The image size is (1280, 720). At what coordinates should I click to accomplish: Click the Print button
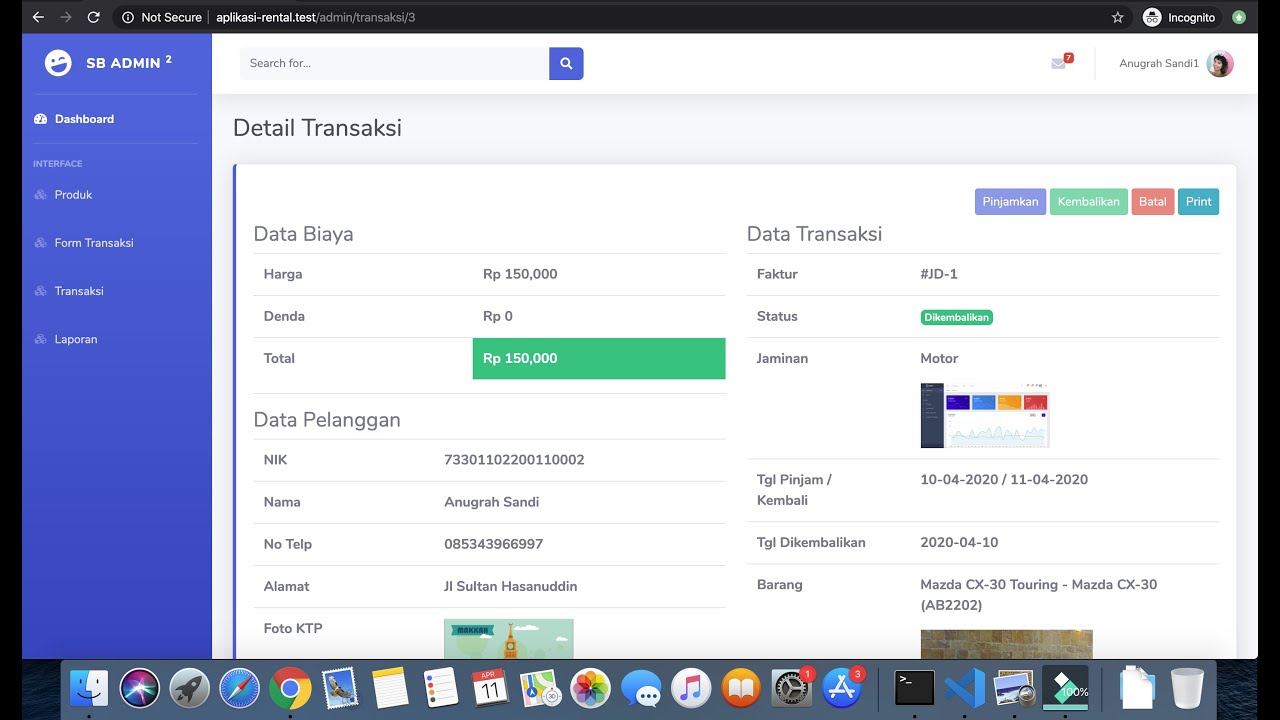pos(1198,202)
